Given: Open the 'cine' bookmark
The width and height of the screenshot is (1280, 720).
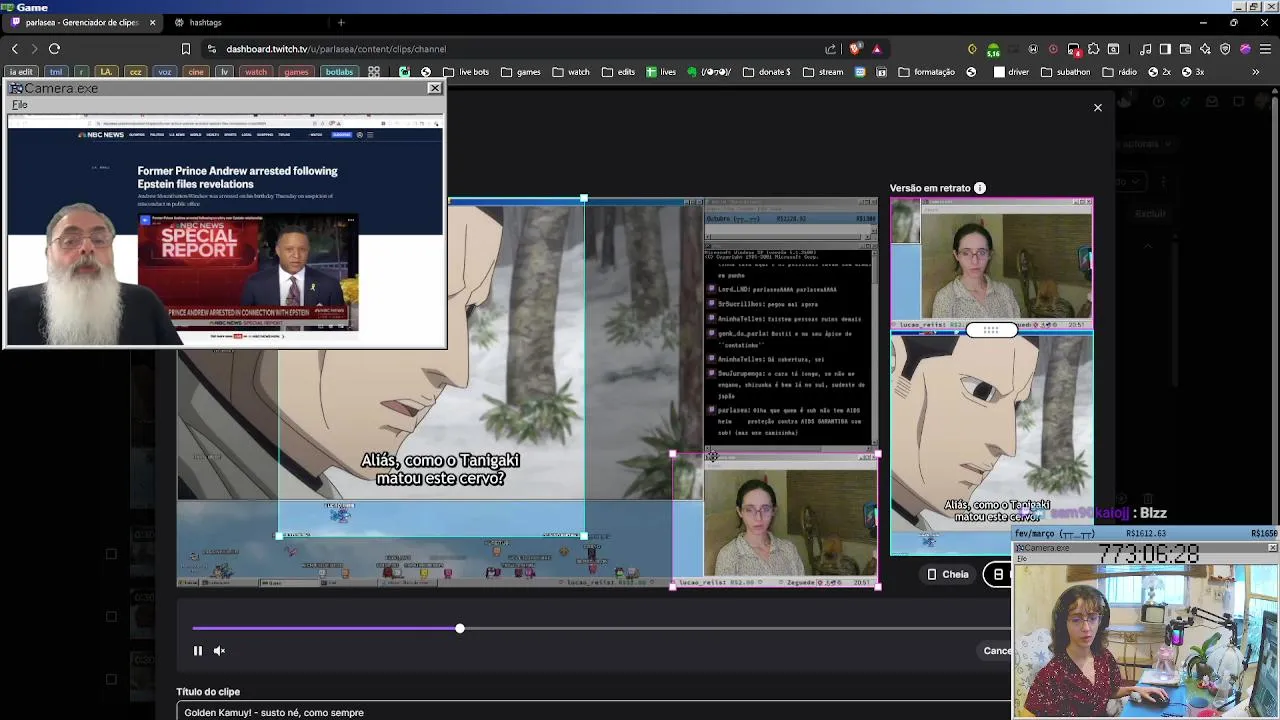Looking at the screenshot, I should coord(196,72).
